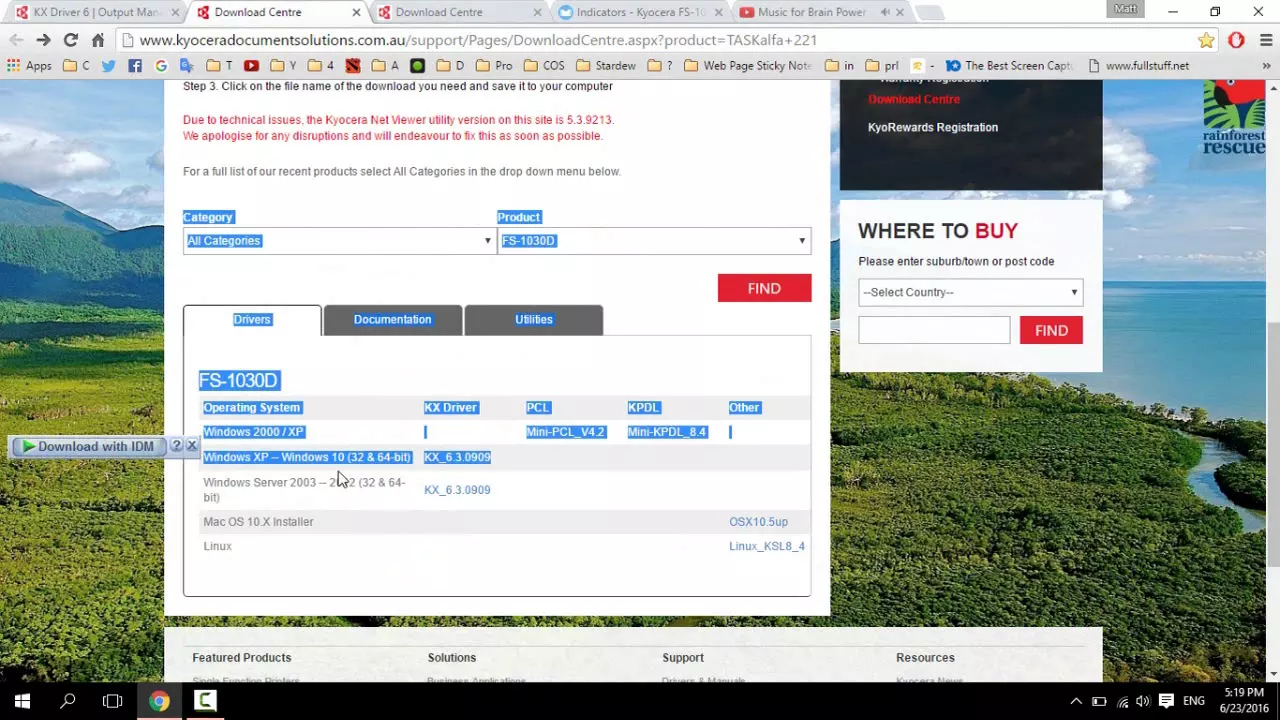Open the KyoRewards Registration link
1280x720 pixels.
point(932,127)
